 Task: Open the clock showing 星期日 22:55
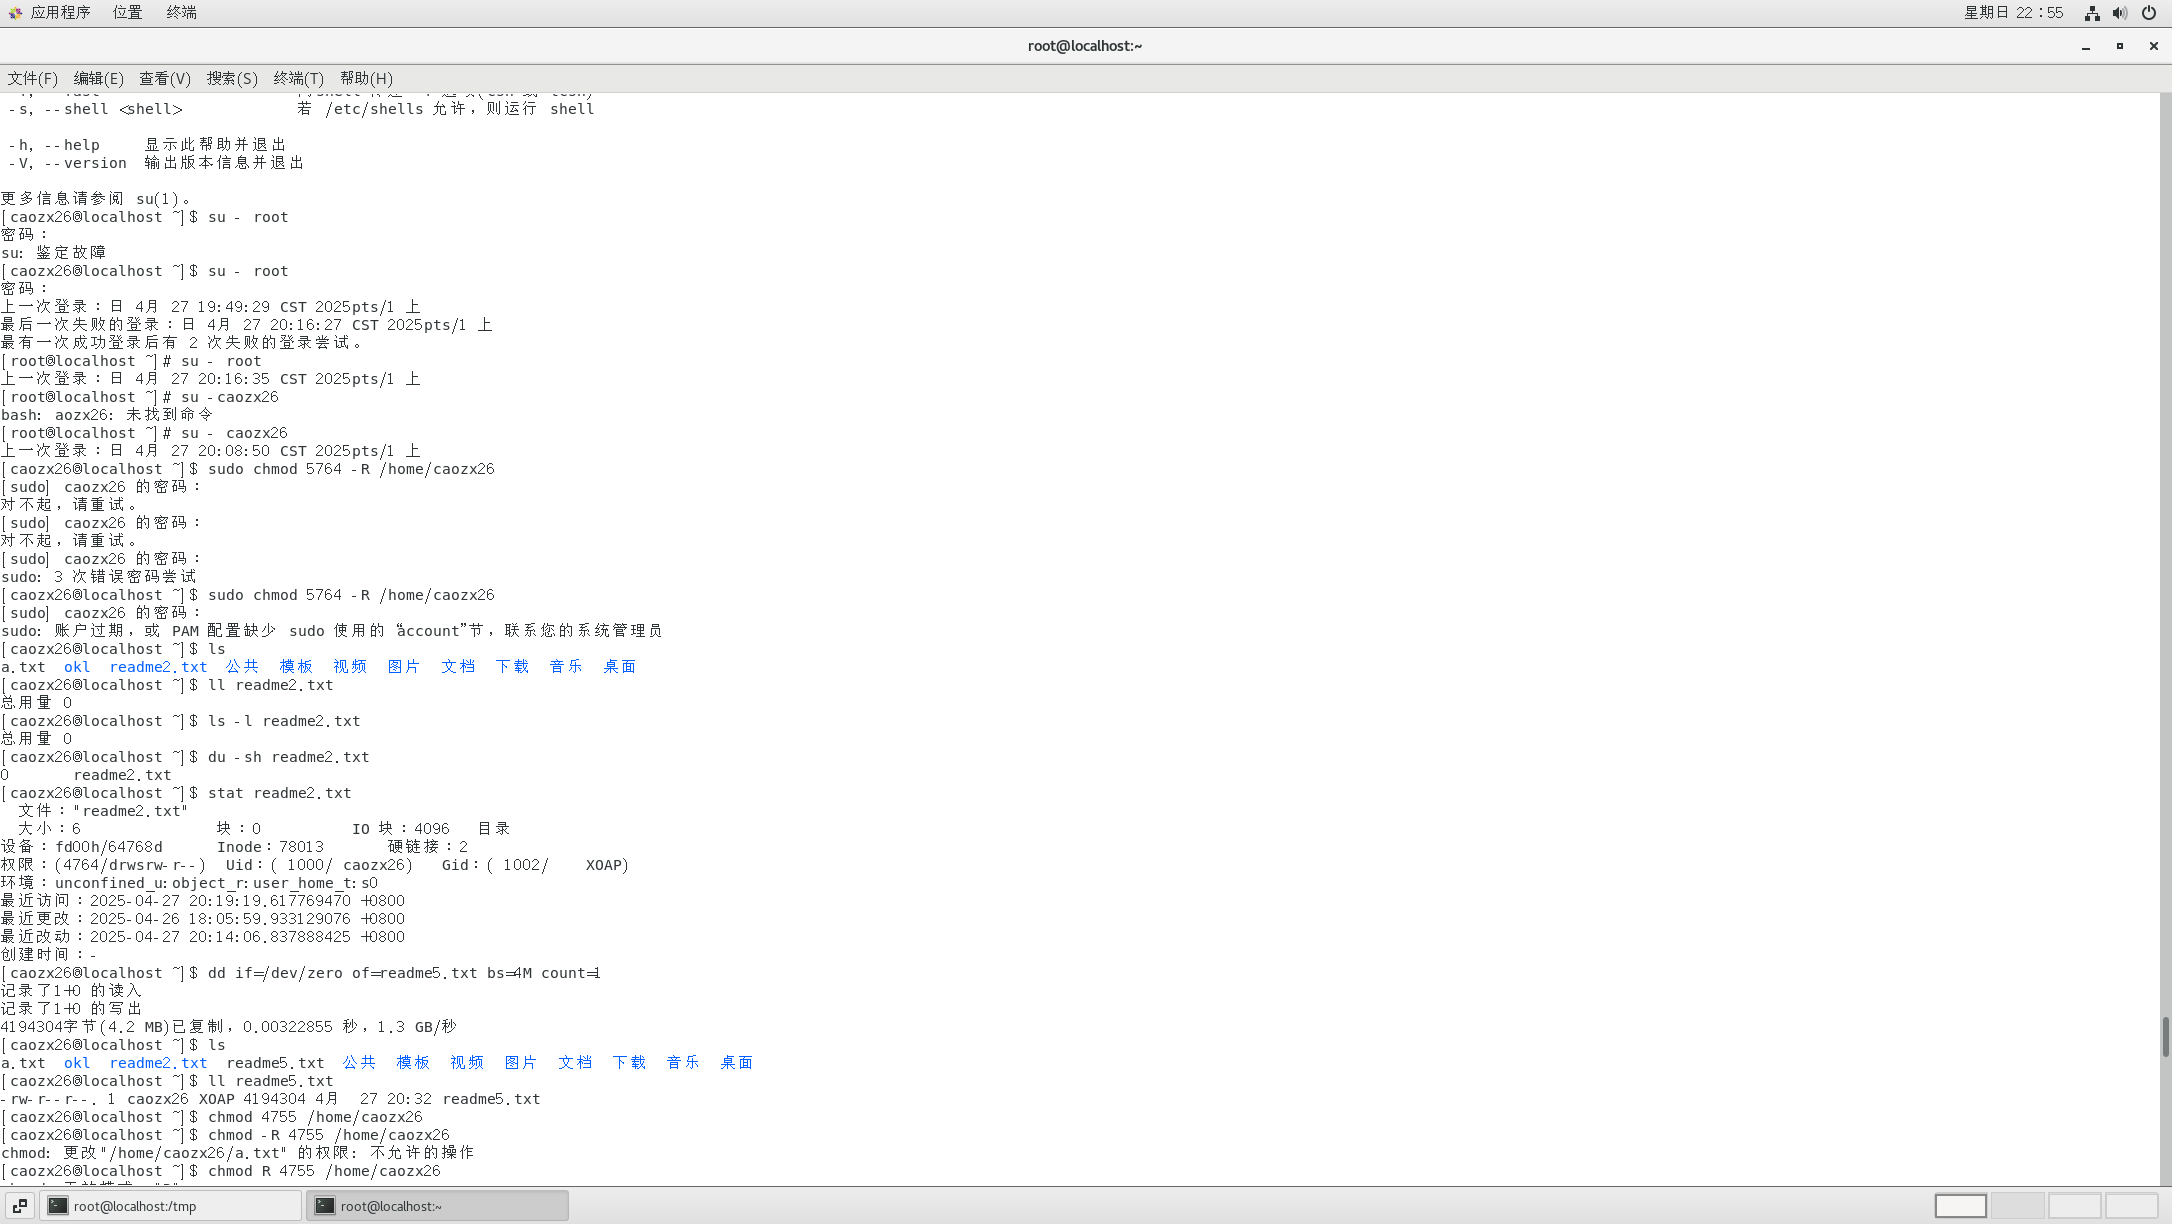[x=2013, y=12]
